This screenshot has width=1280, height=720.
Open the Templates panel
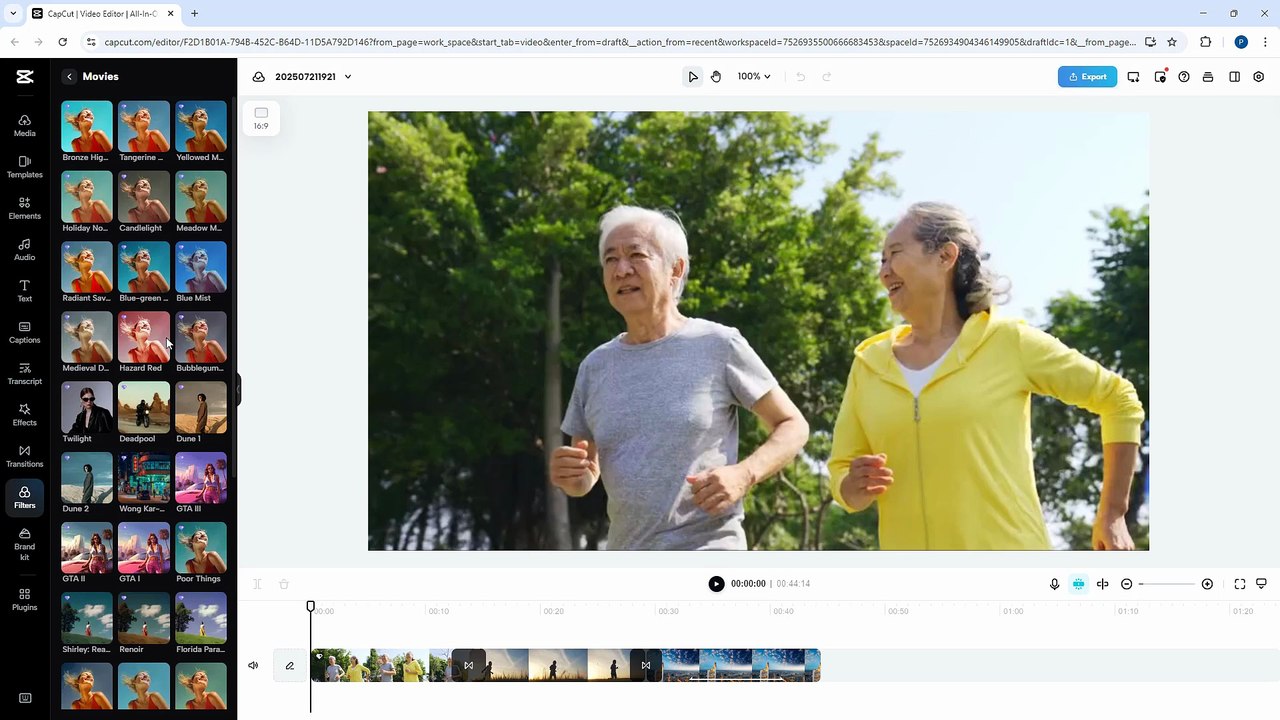click(25, 167)
